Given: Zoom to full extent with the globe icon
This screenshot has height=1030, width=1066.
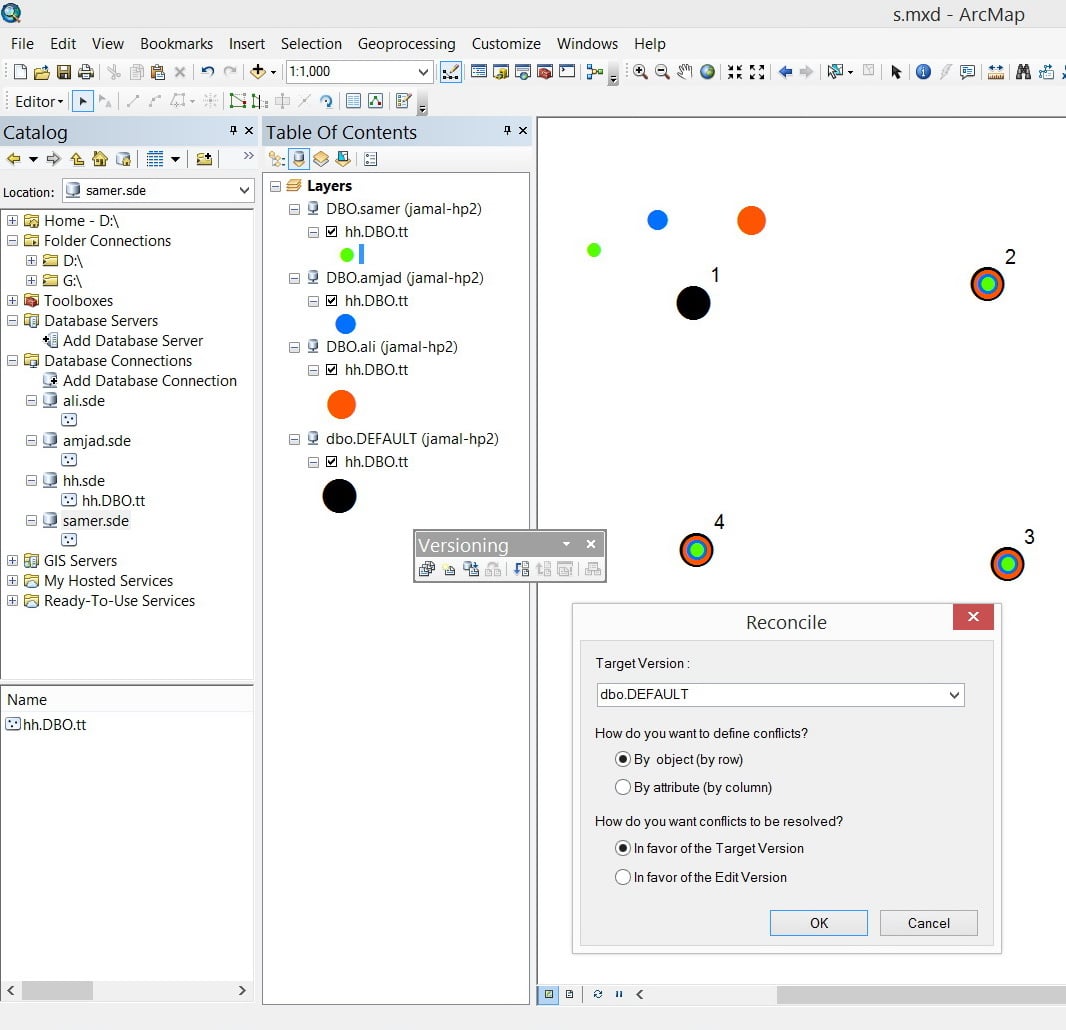Looking at the screenshot, I should point(708,71).
